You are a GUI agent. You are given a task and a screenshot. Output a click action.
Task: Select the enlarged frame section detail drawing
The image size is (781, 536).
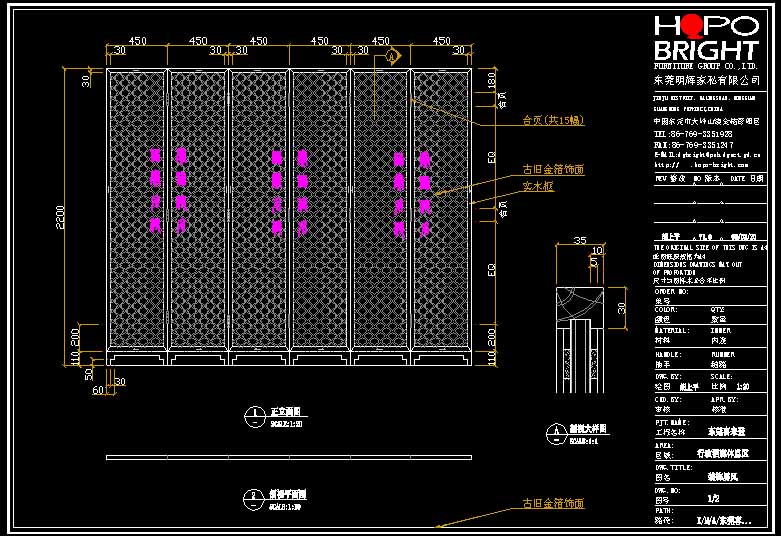tap(580, 340)
